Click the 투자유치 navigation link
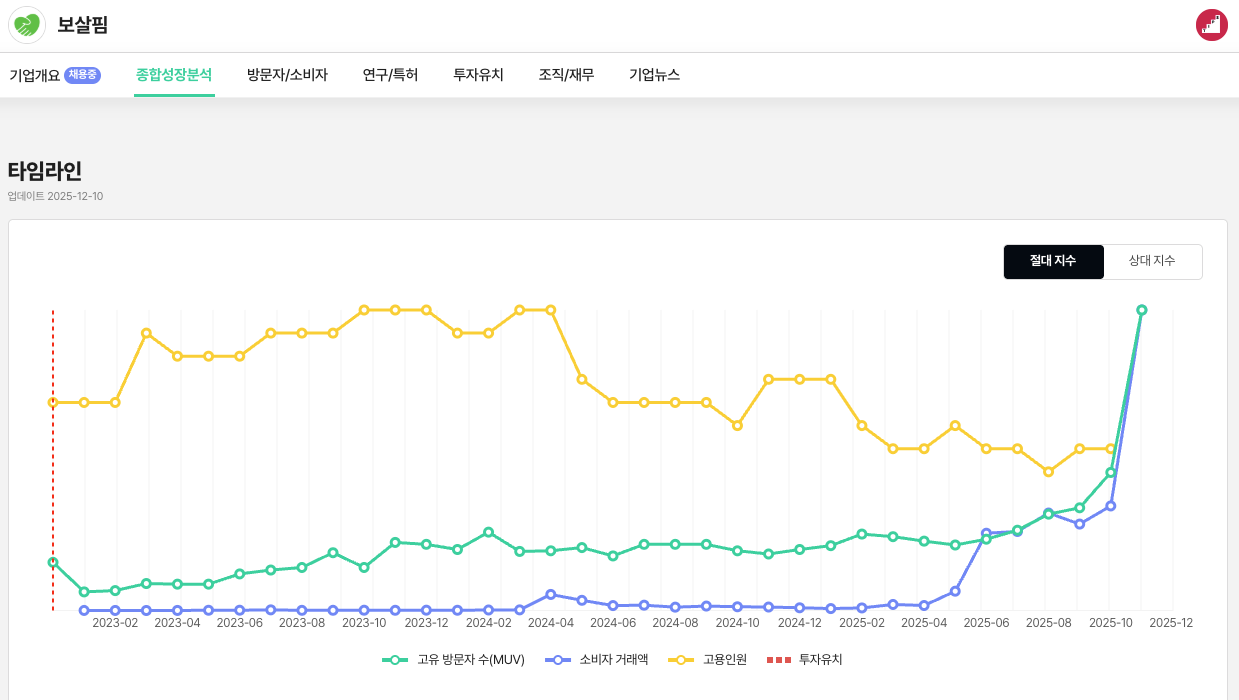 pyautogui.click(x=477, y=74)
